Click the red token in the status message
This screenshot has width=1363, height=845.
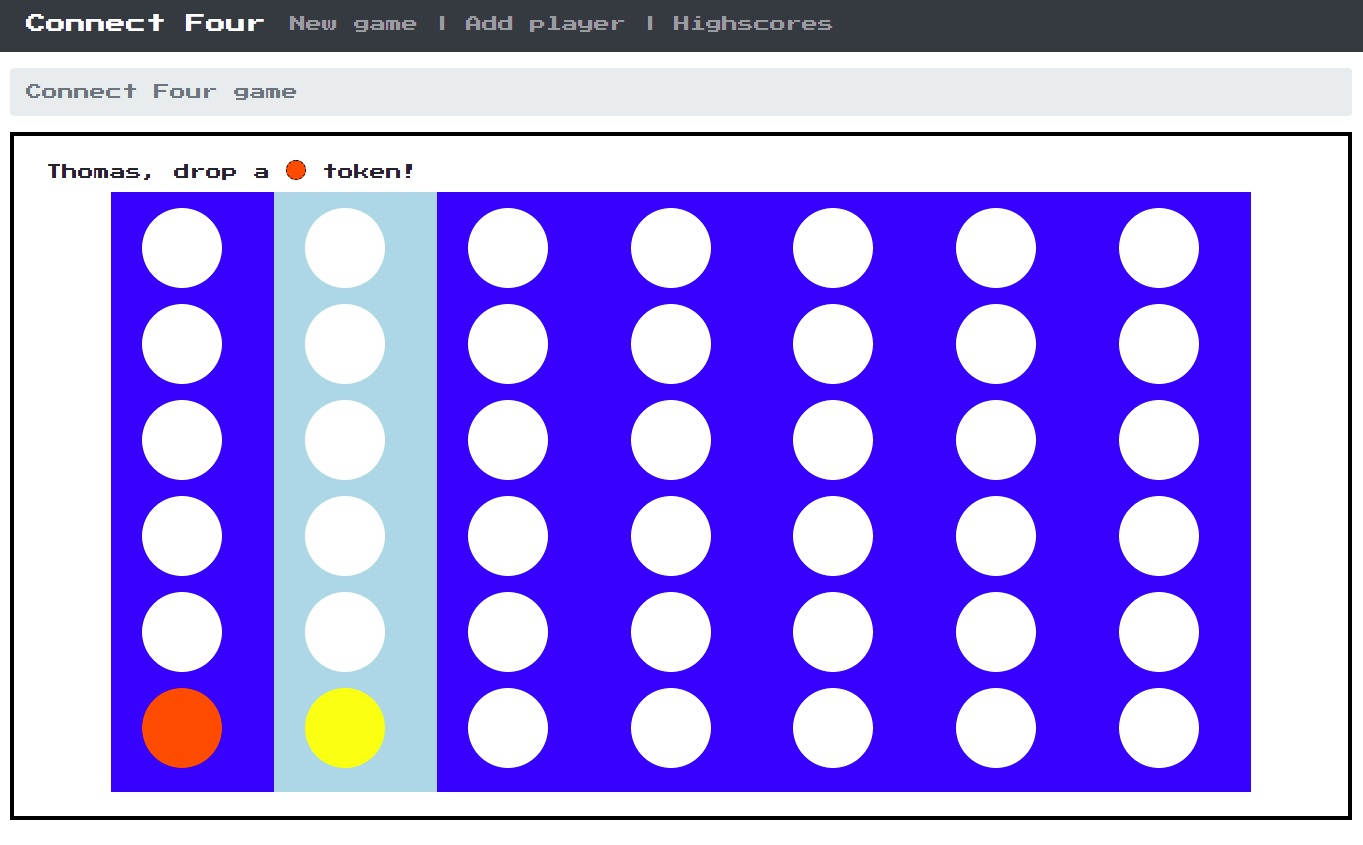[x=296, y=170]
